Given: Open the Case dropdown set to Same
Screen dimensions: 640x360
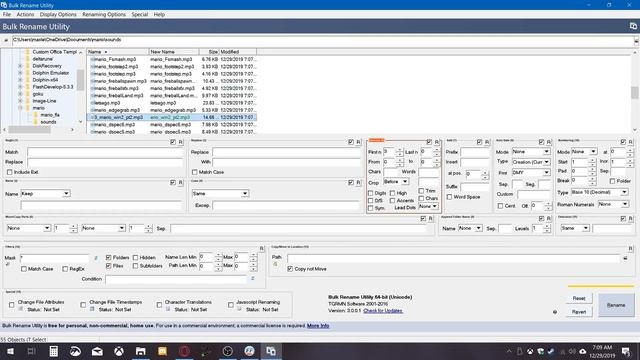Looking at the screenshot, I should tap(220, 193).
